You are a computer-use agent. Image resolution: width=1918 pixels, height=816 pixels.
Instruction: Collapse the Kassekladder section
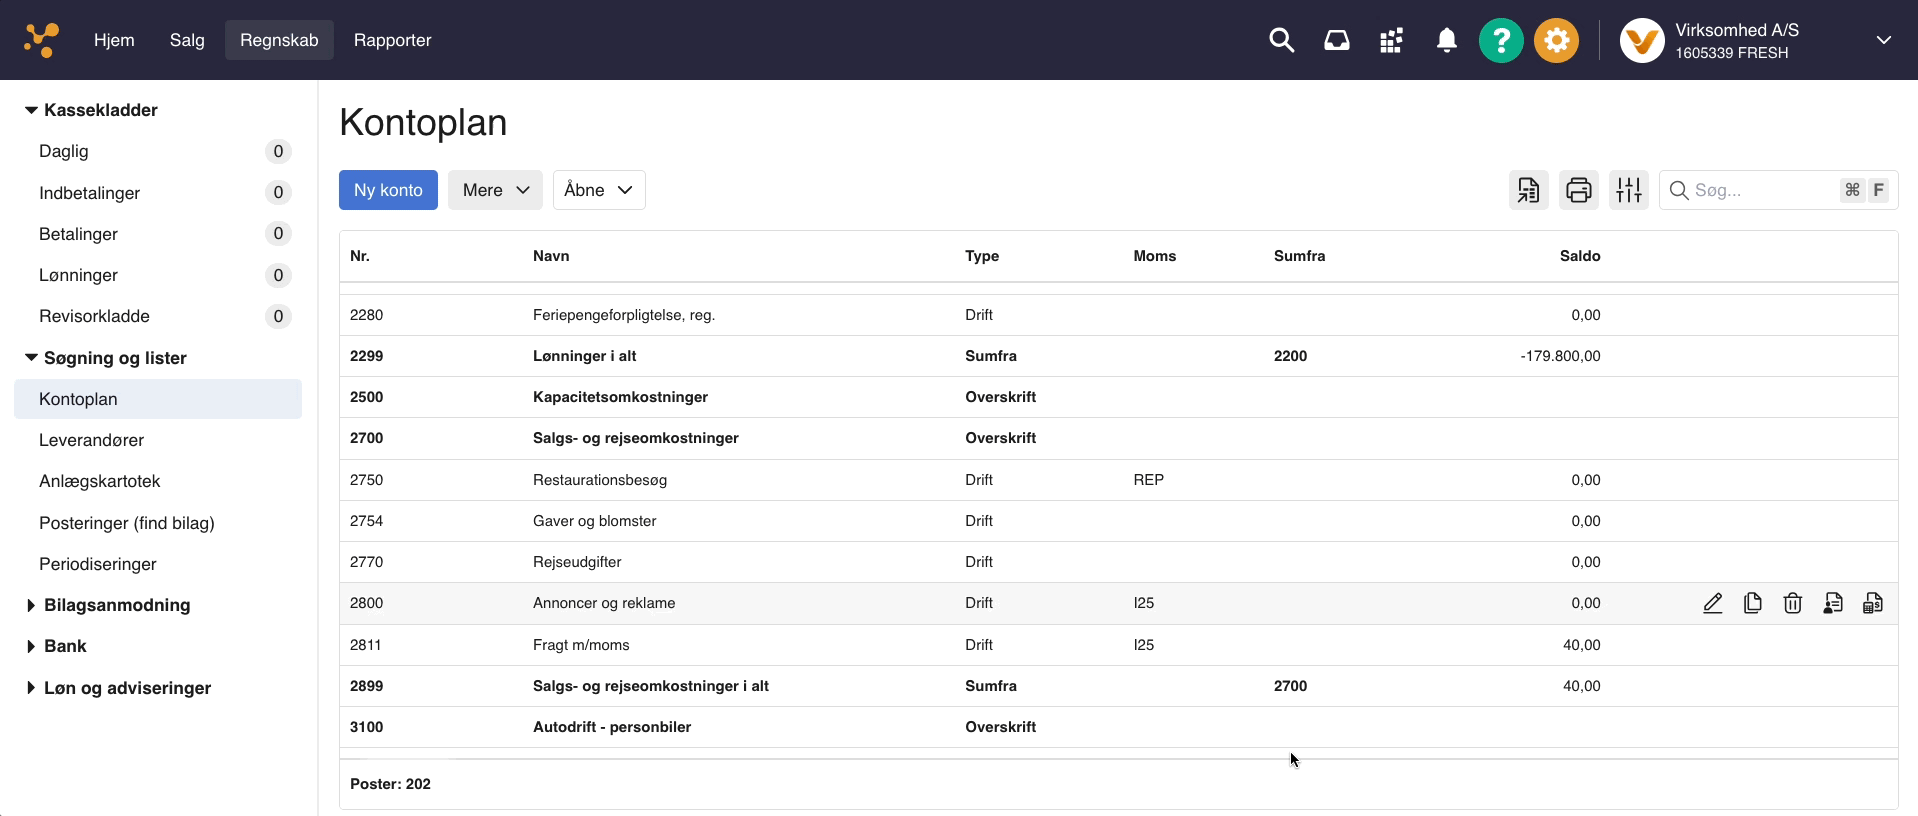31,110
